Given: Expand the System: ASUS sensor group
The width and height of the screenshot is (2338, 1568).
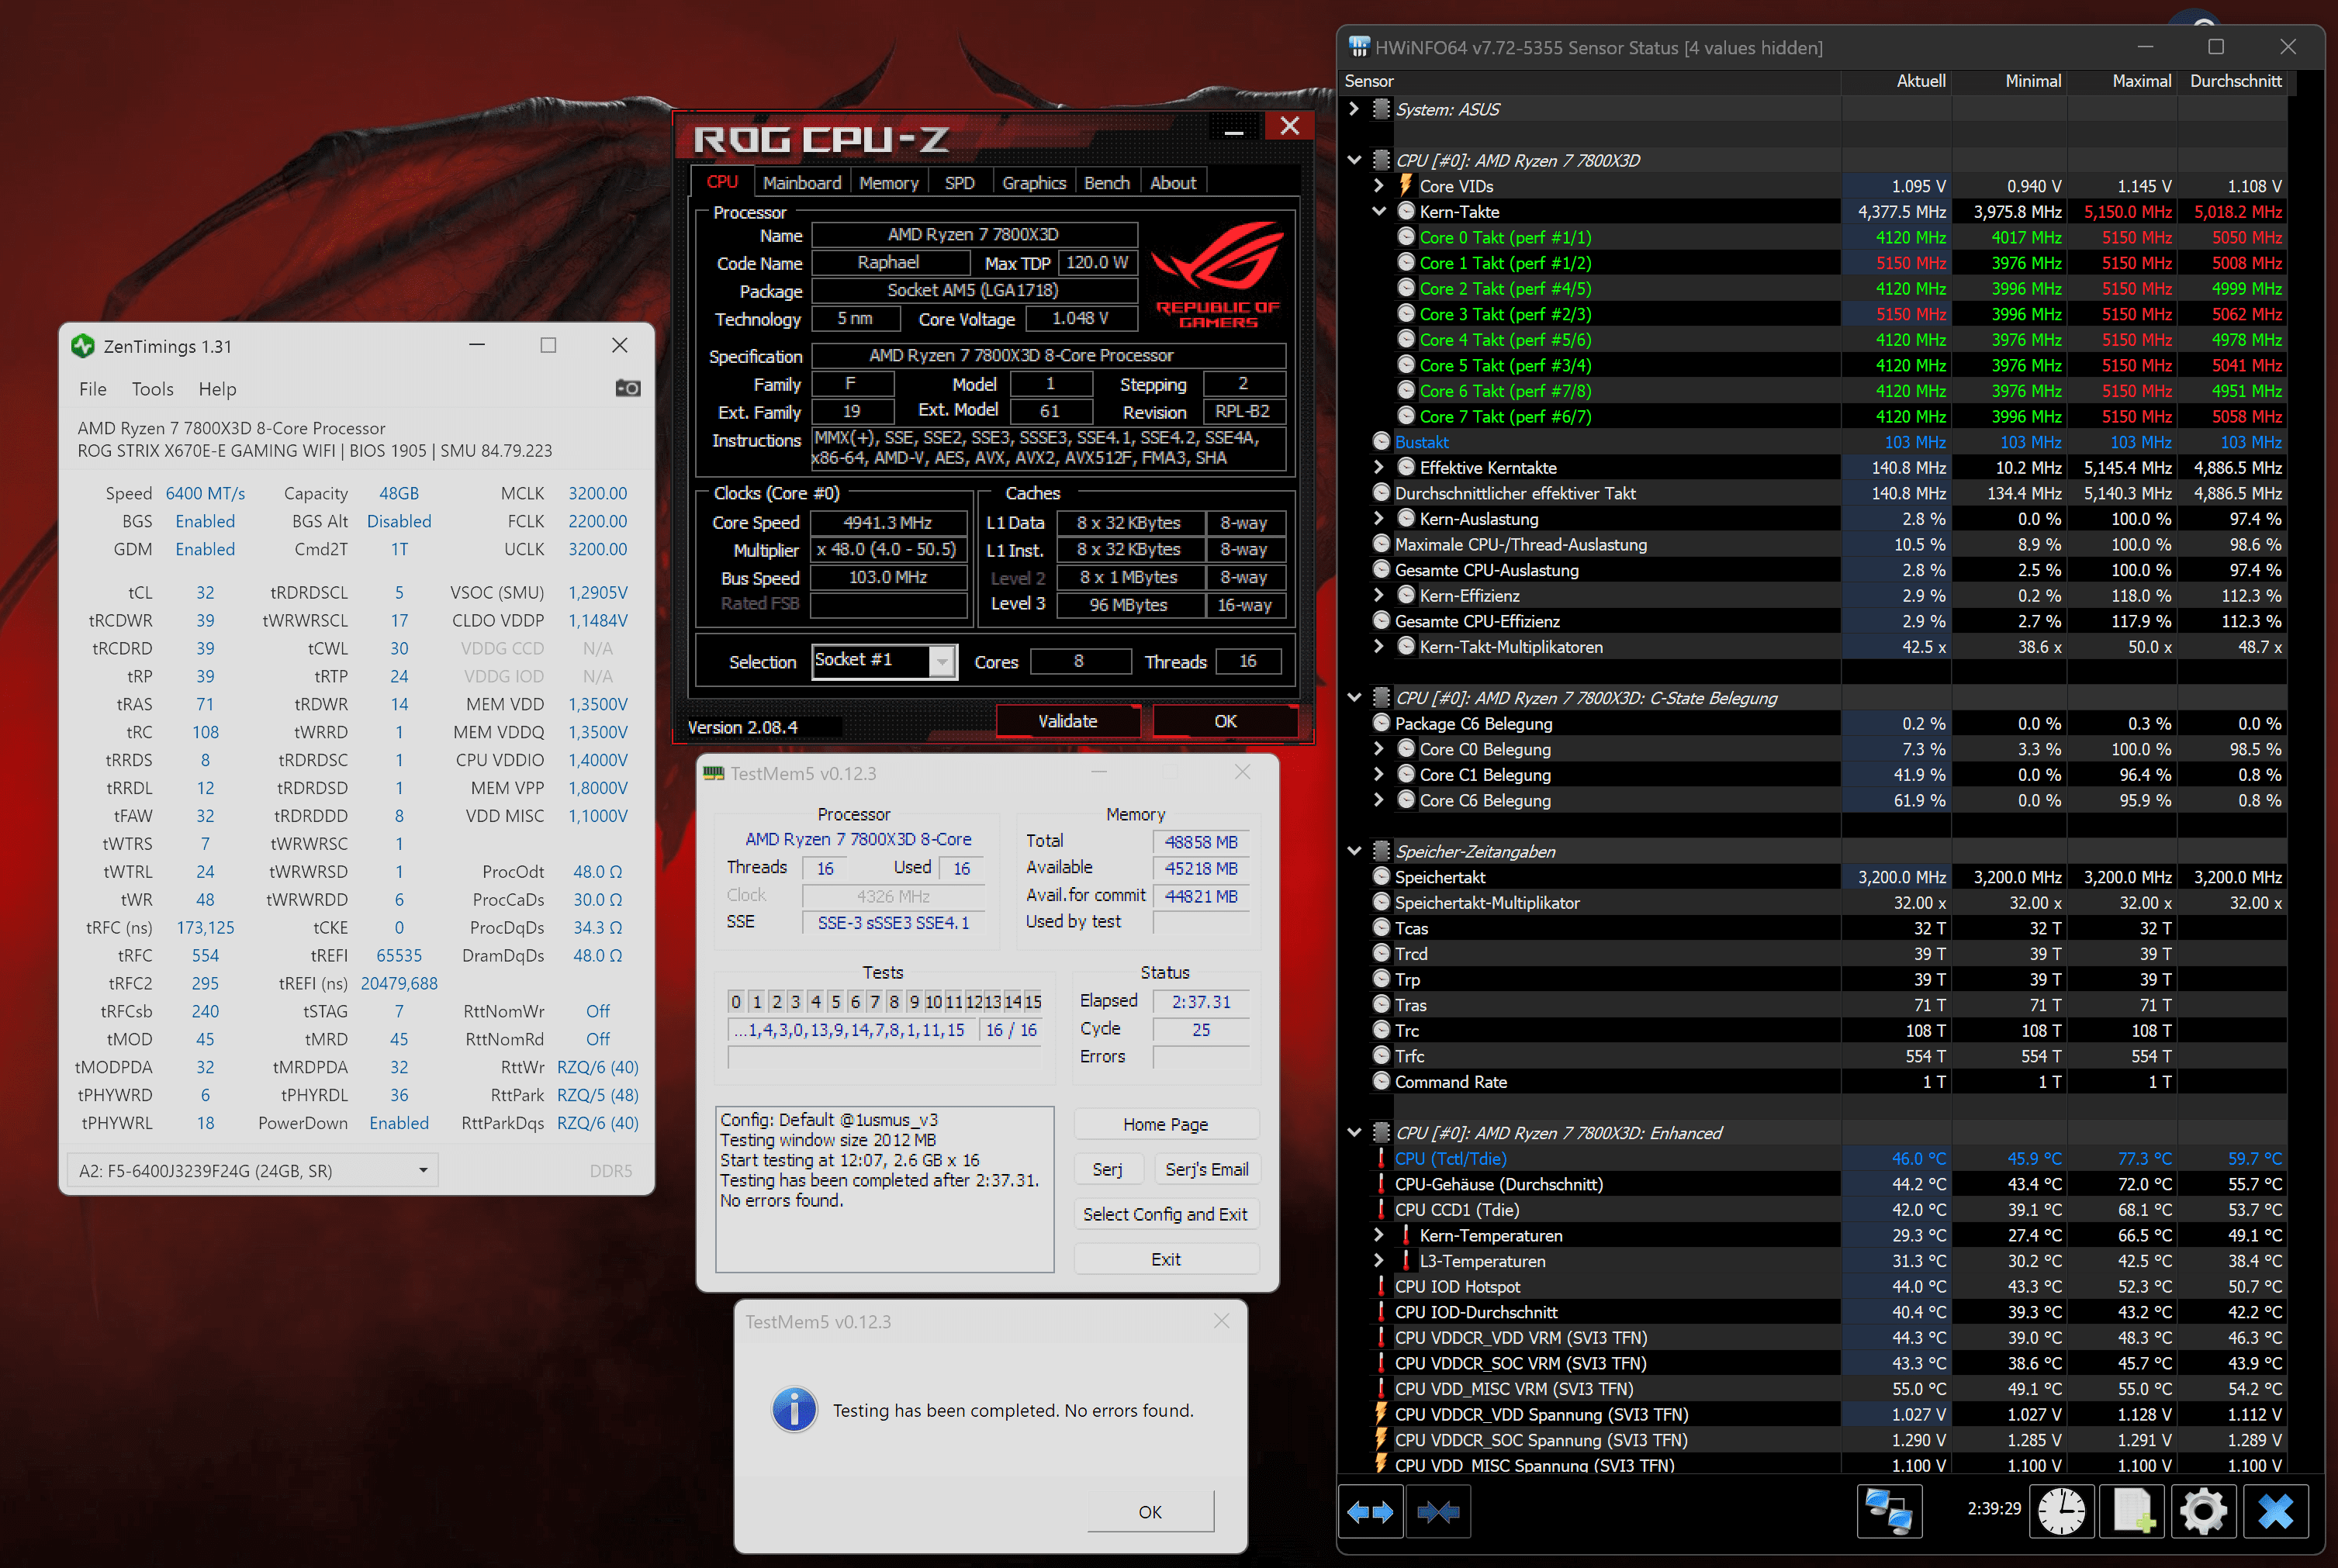Looking at the screenshot, I should (x=1354, y=109).
